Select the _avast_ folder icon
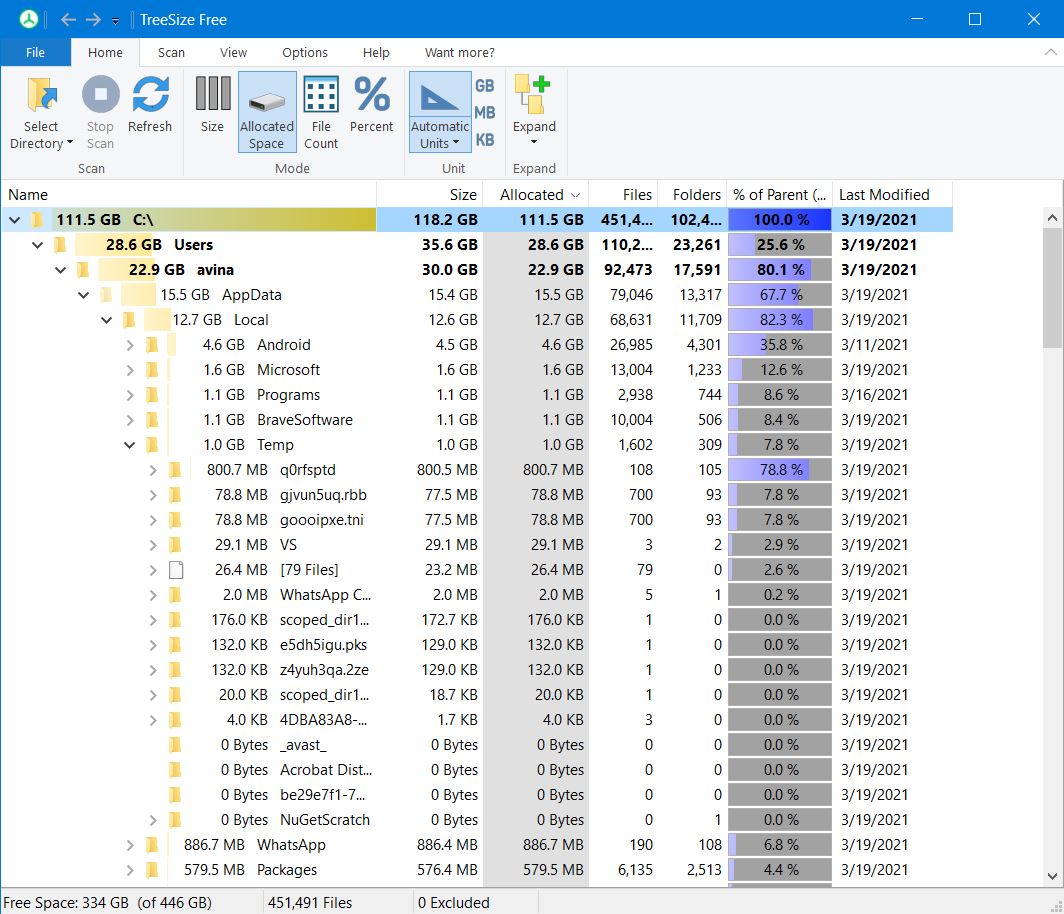1064x914 pixels. pos(175,745)
